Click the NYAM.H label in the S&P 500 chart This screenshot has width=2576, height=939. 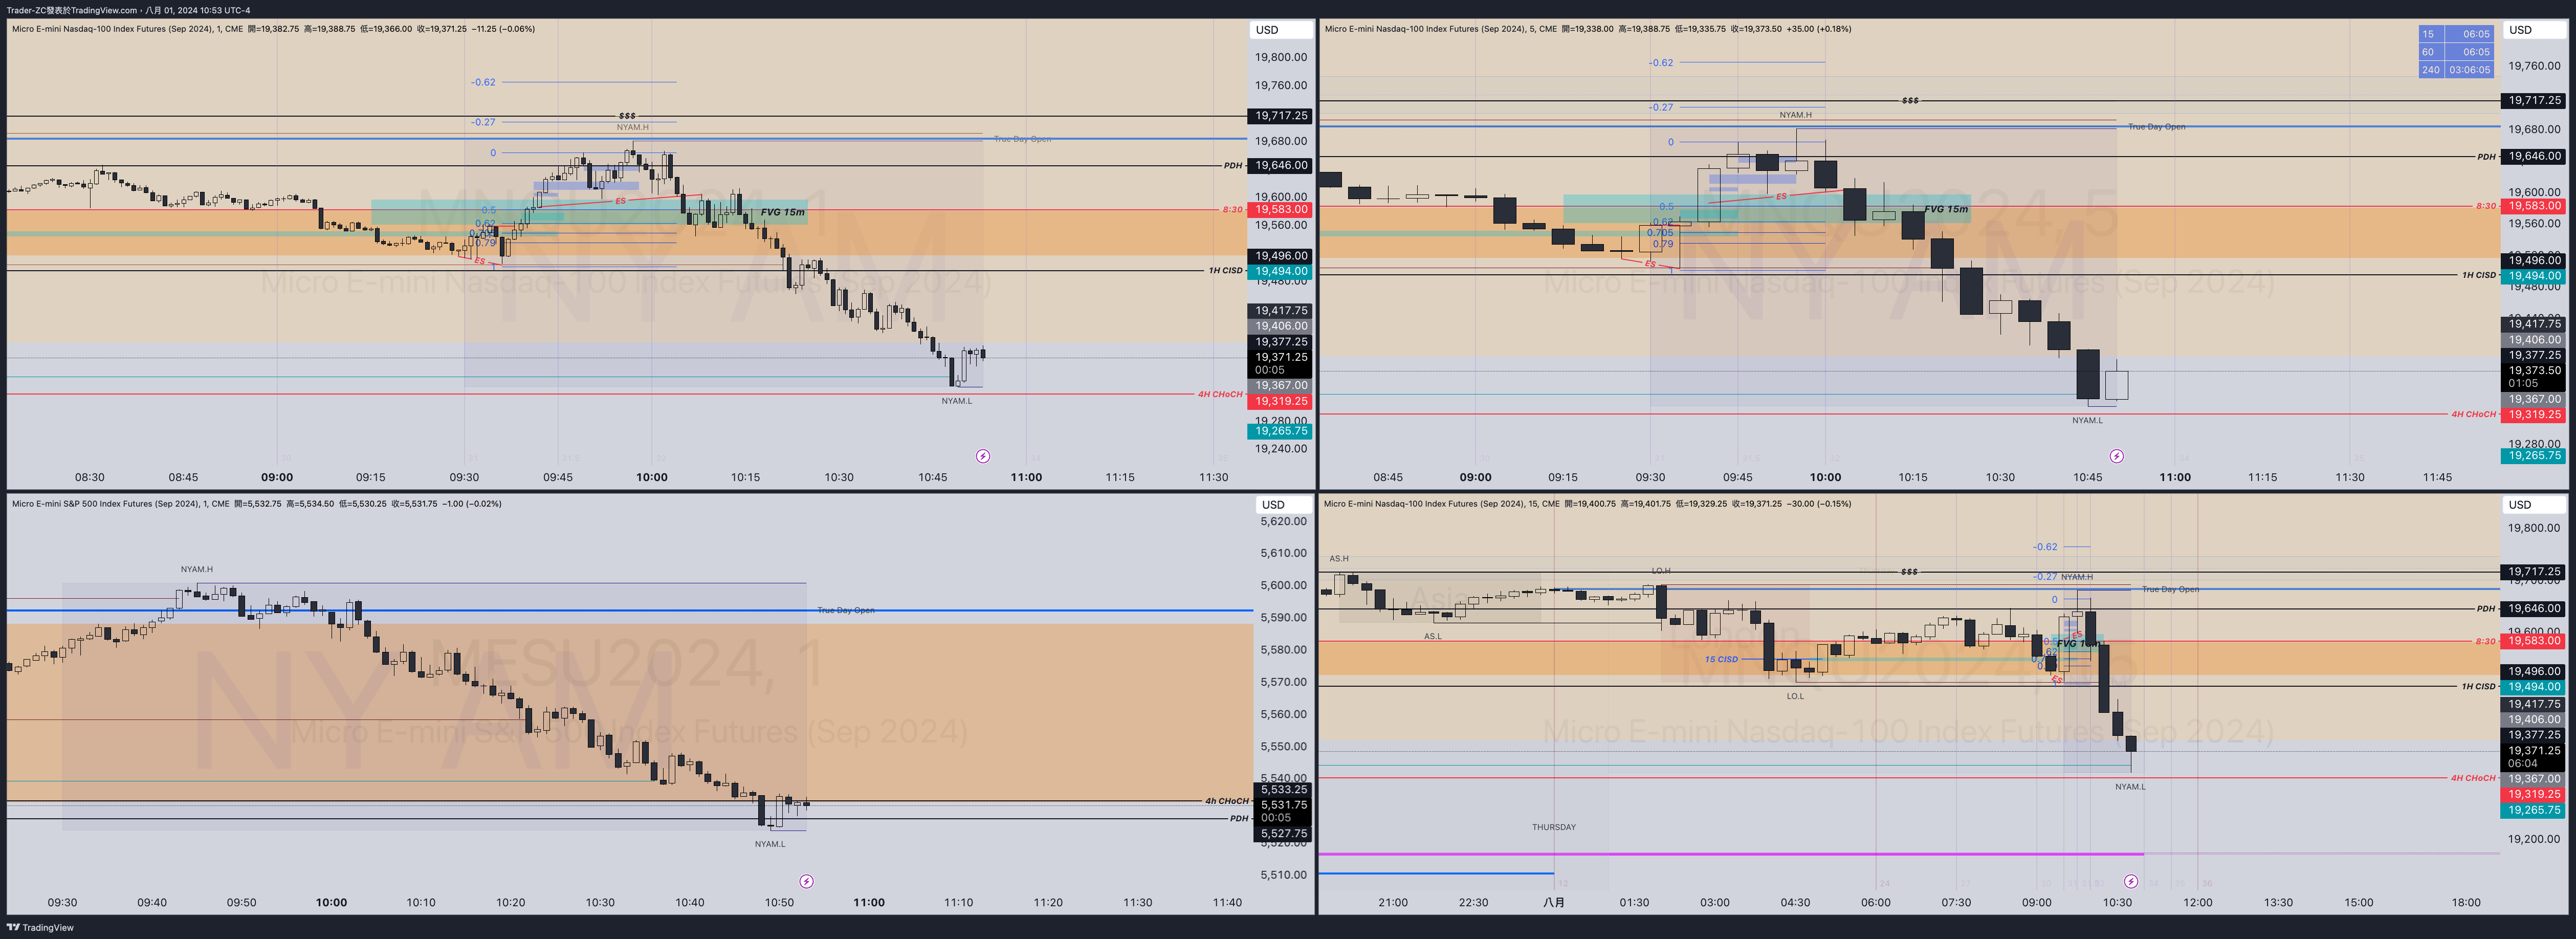point(197,569)
